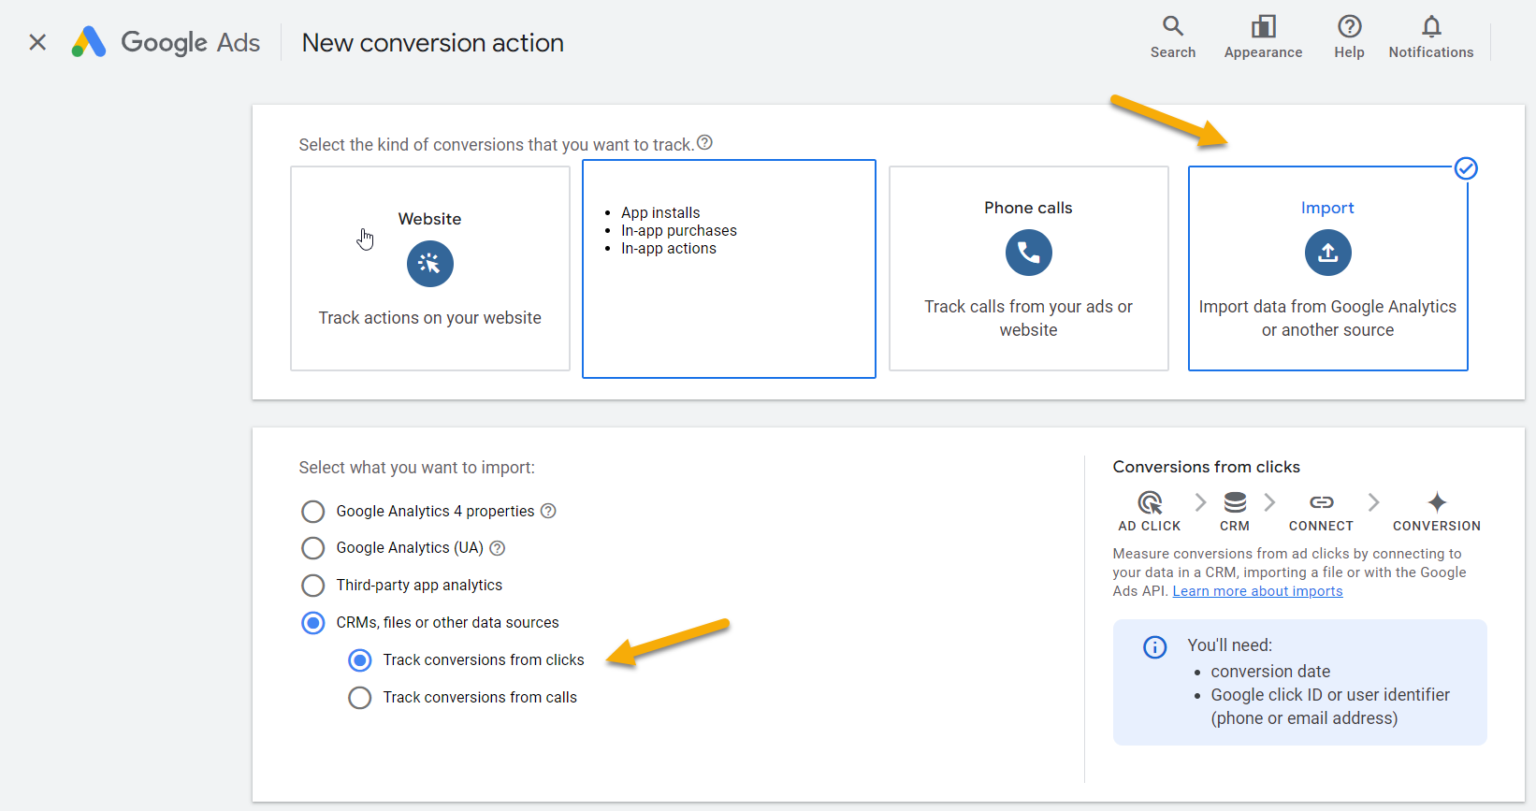The image size is (1536, 811).
Task: Click the Import upload icon
Action: [1327, 253]
